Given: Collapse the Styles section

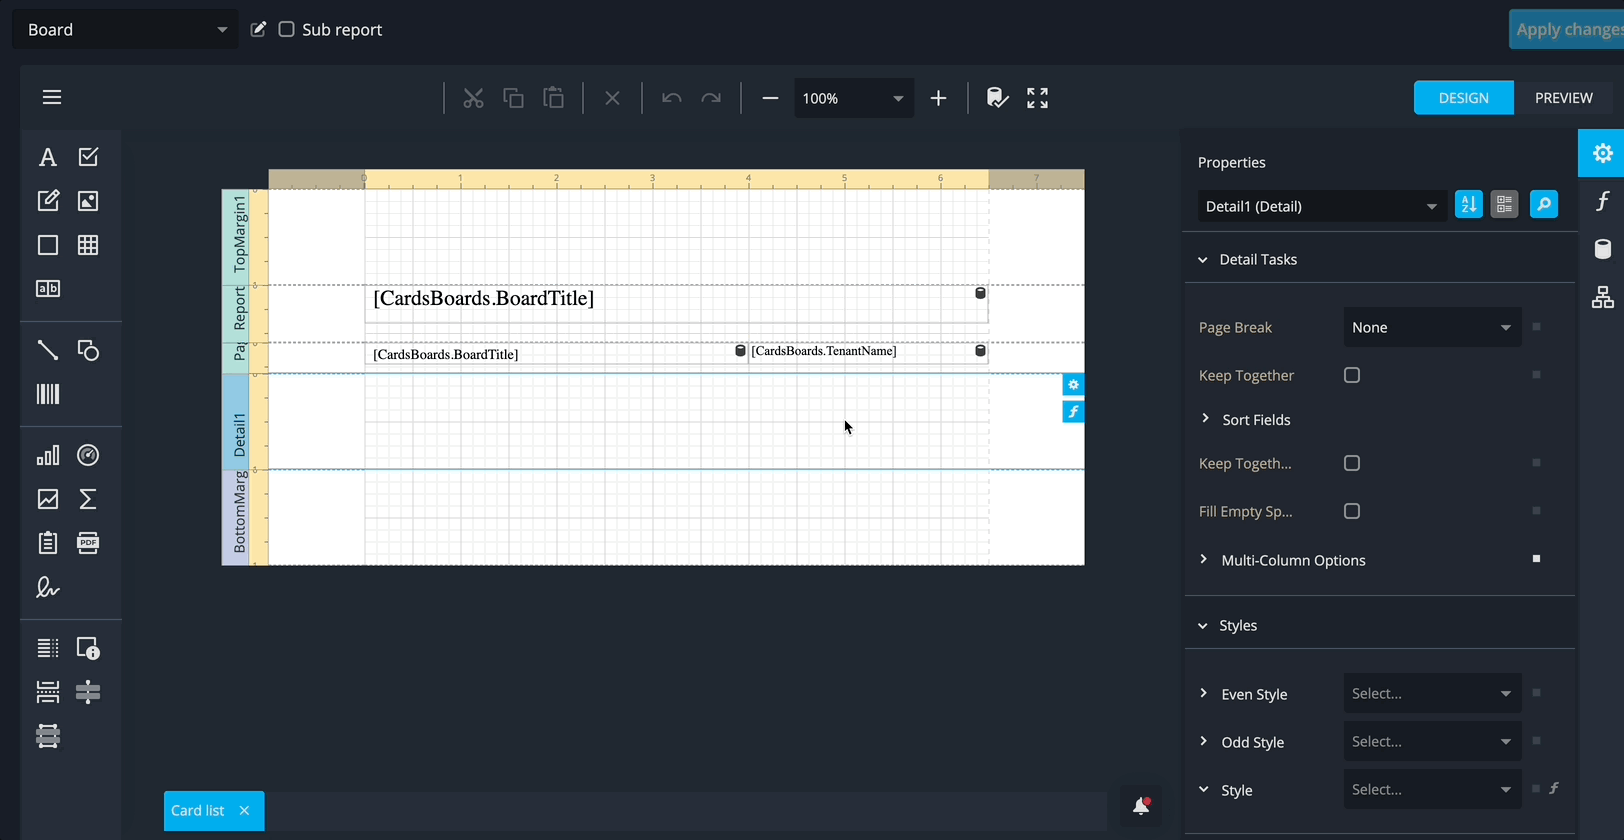Looking at the screenshot, I should click(1203, 626).
